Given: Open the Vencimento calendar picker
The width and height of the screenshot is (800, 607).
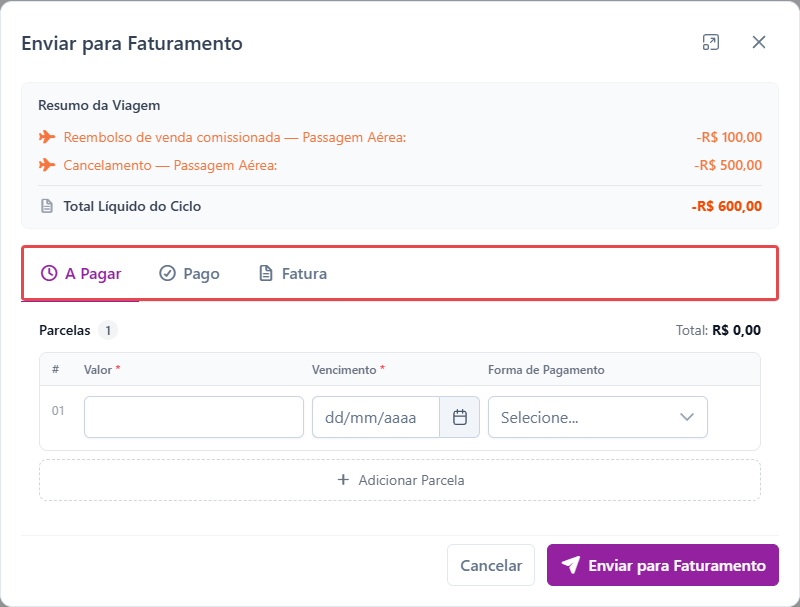Looking at the screenshot, I should 460,417.
